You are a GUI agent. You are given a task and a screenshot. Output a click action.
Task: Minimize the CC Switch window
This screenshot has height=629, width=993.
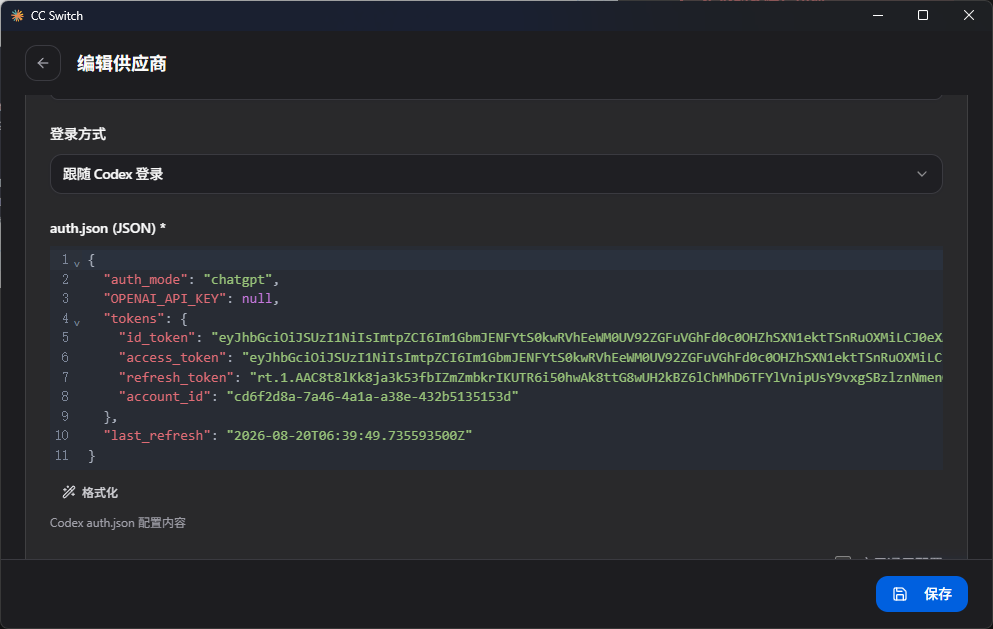coord(878,15)
